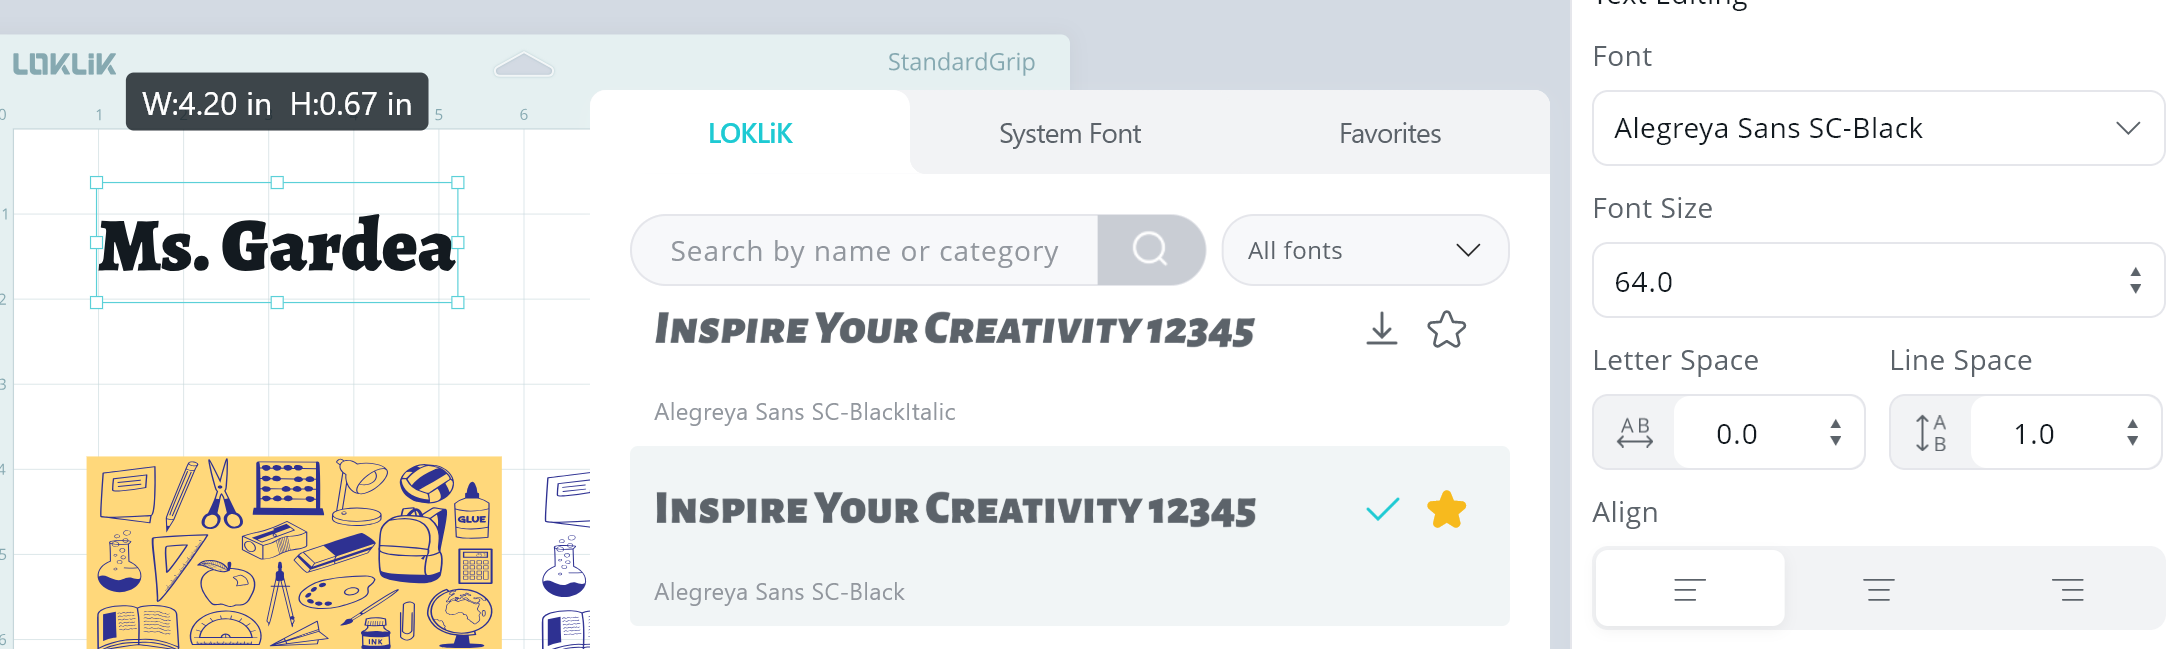The image size is (2180, 649).
Task: Select the school supplies yellow image
Action: (x=294, y=553)
